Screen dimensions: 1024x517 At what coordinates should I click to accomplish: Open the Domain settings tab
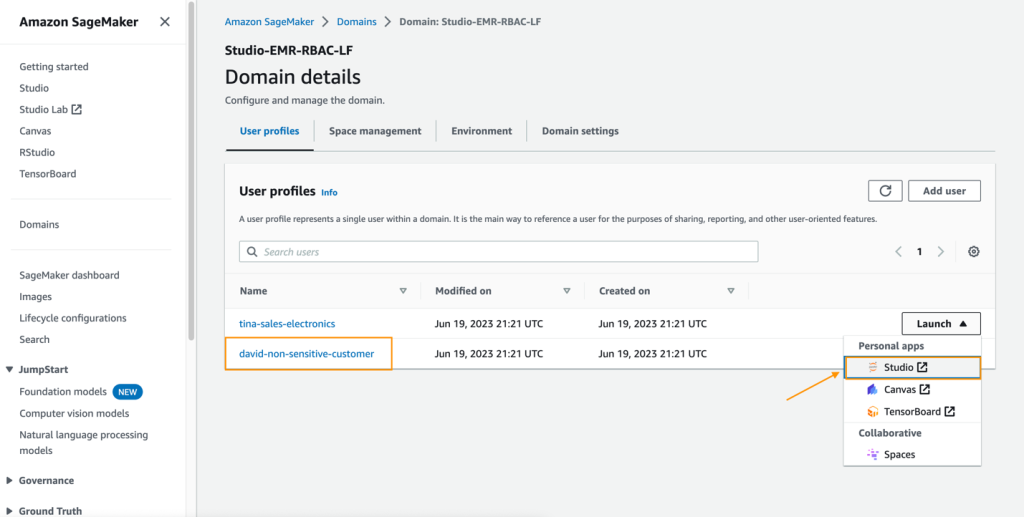click(x=580, y=131)
